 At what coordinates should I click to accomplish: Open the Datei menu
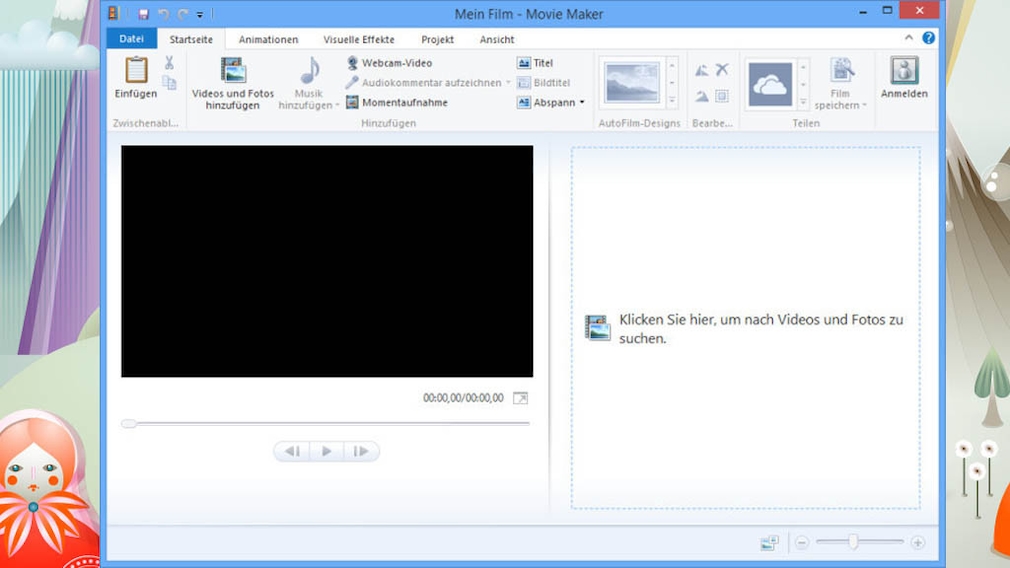click(131, 39)
